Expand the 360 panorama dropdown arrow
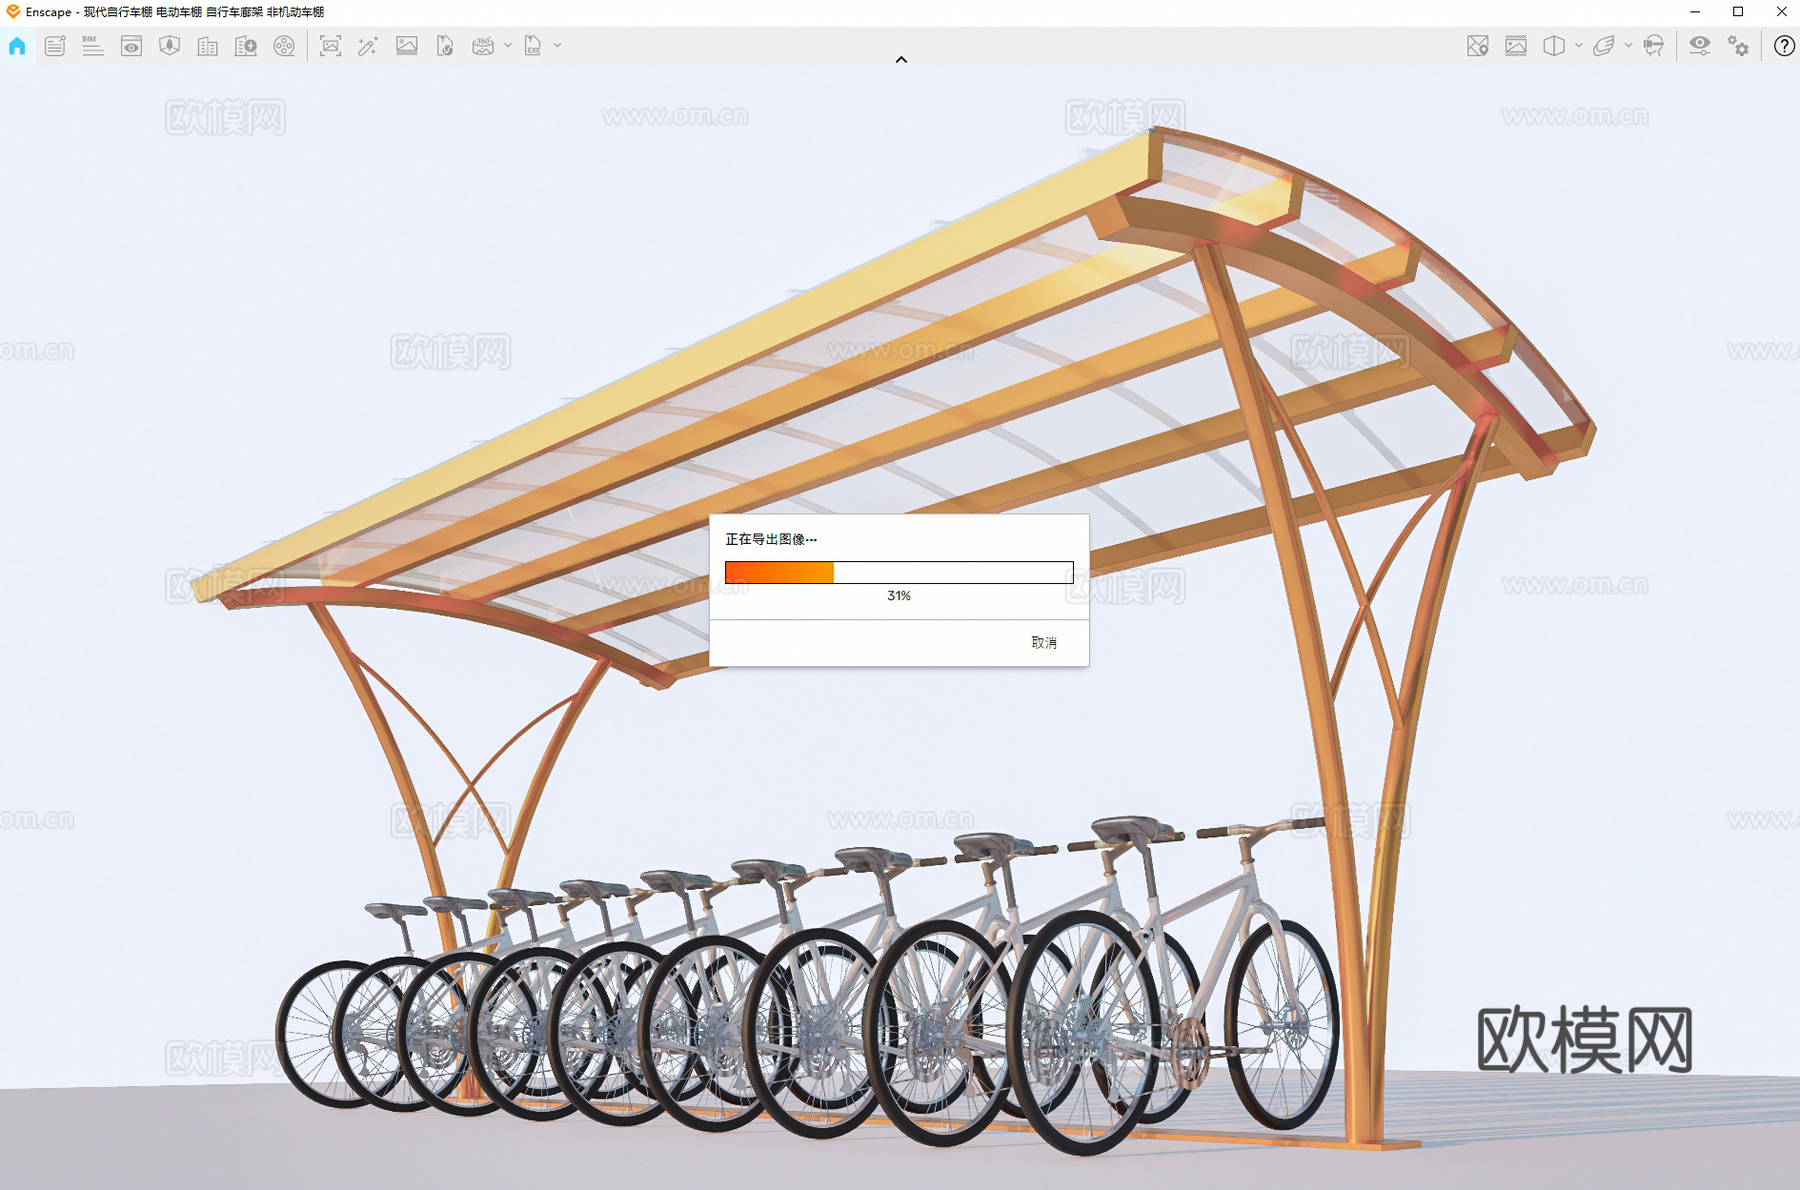Screen dimensions: 1800x1190 click(x=508, y=45)
